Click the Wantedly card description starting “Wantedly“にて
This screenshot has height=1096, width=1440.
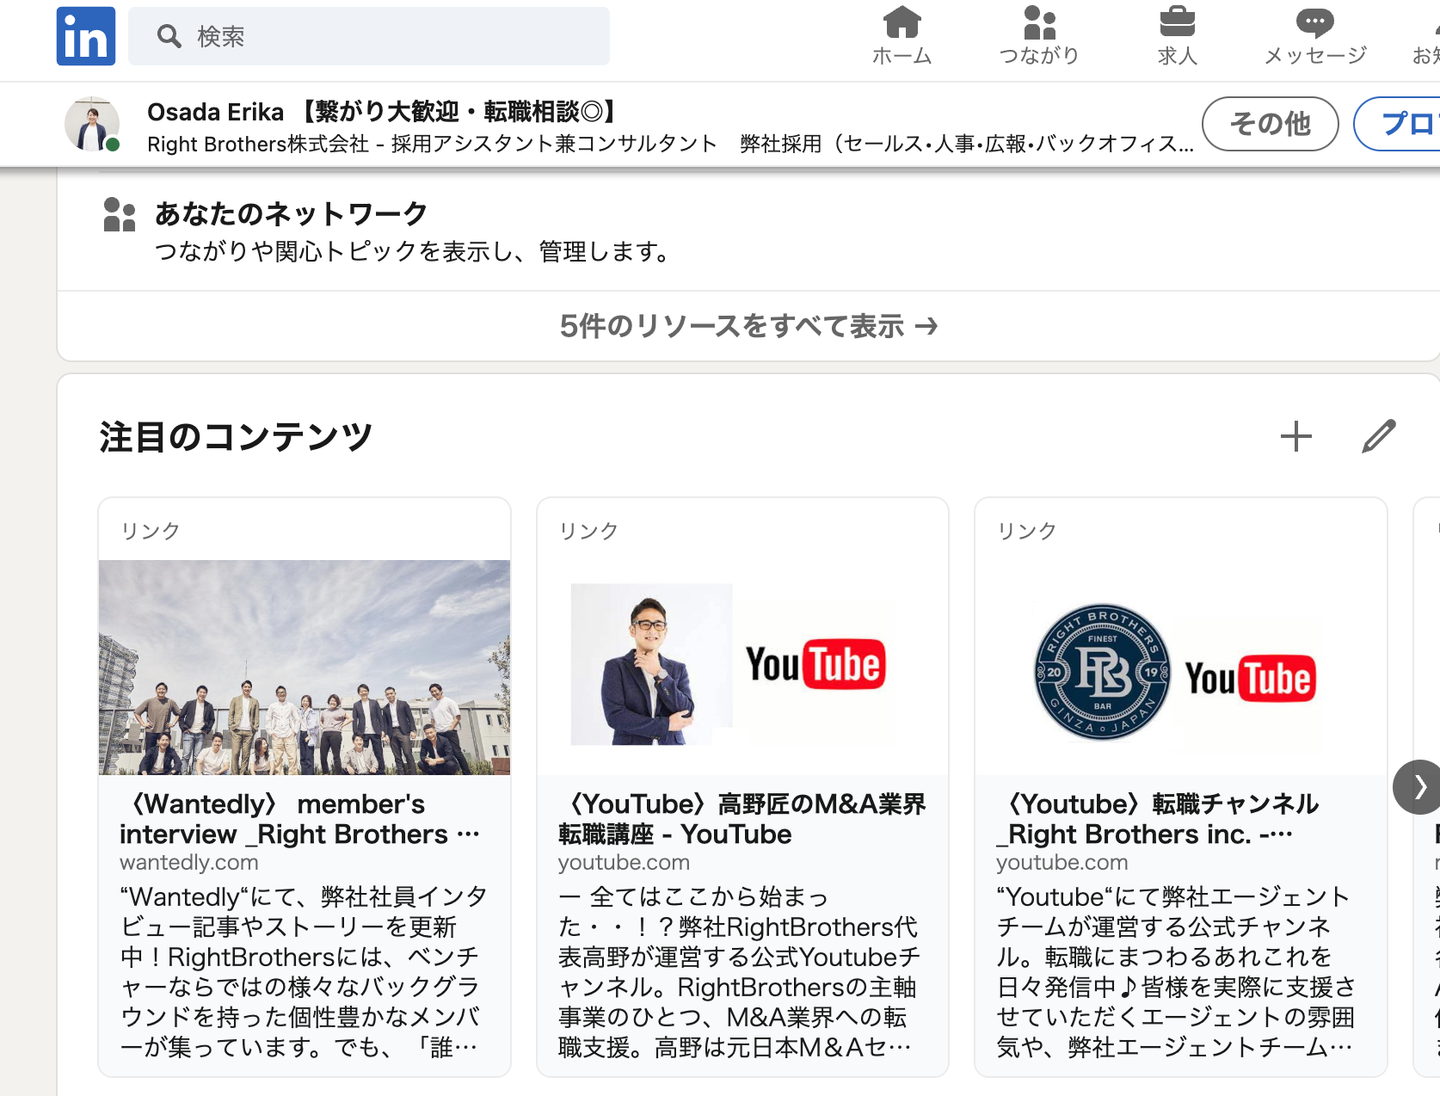pos(304,972)
